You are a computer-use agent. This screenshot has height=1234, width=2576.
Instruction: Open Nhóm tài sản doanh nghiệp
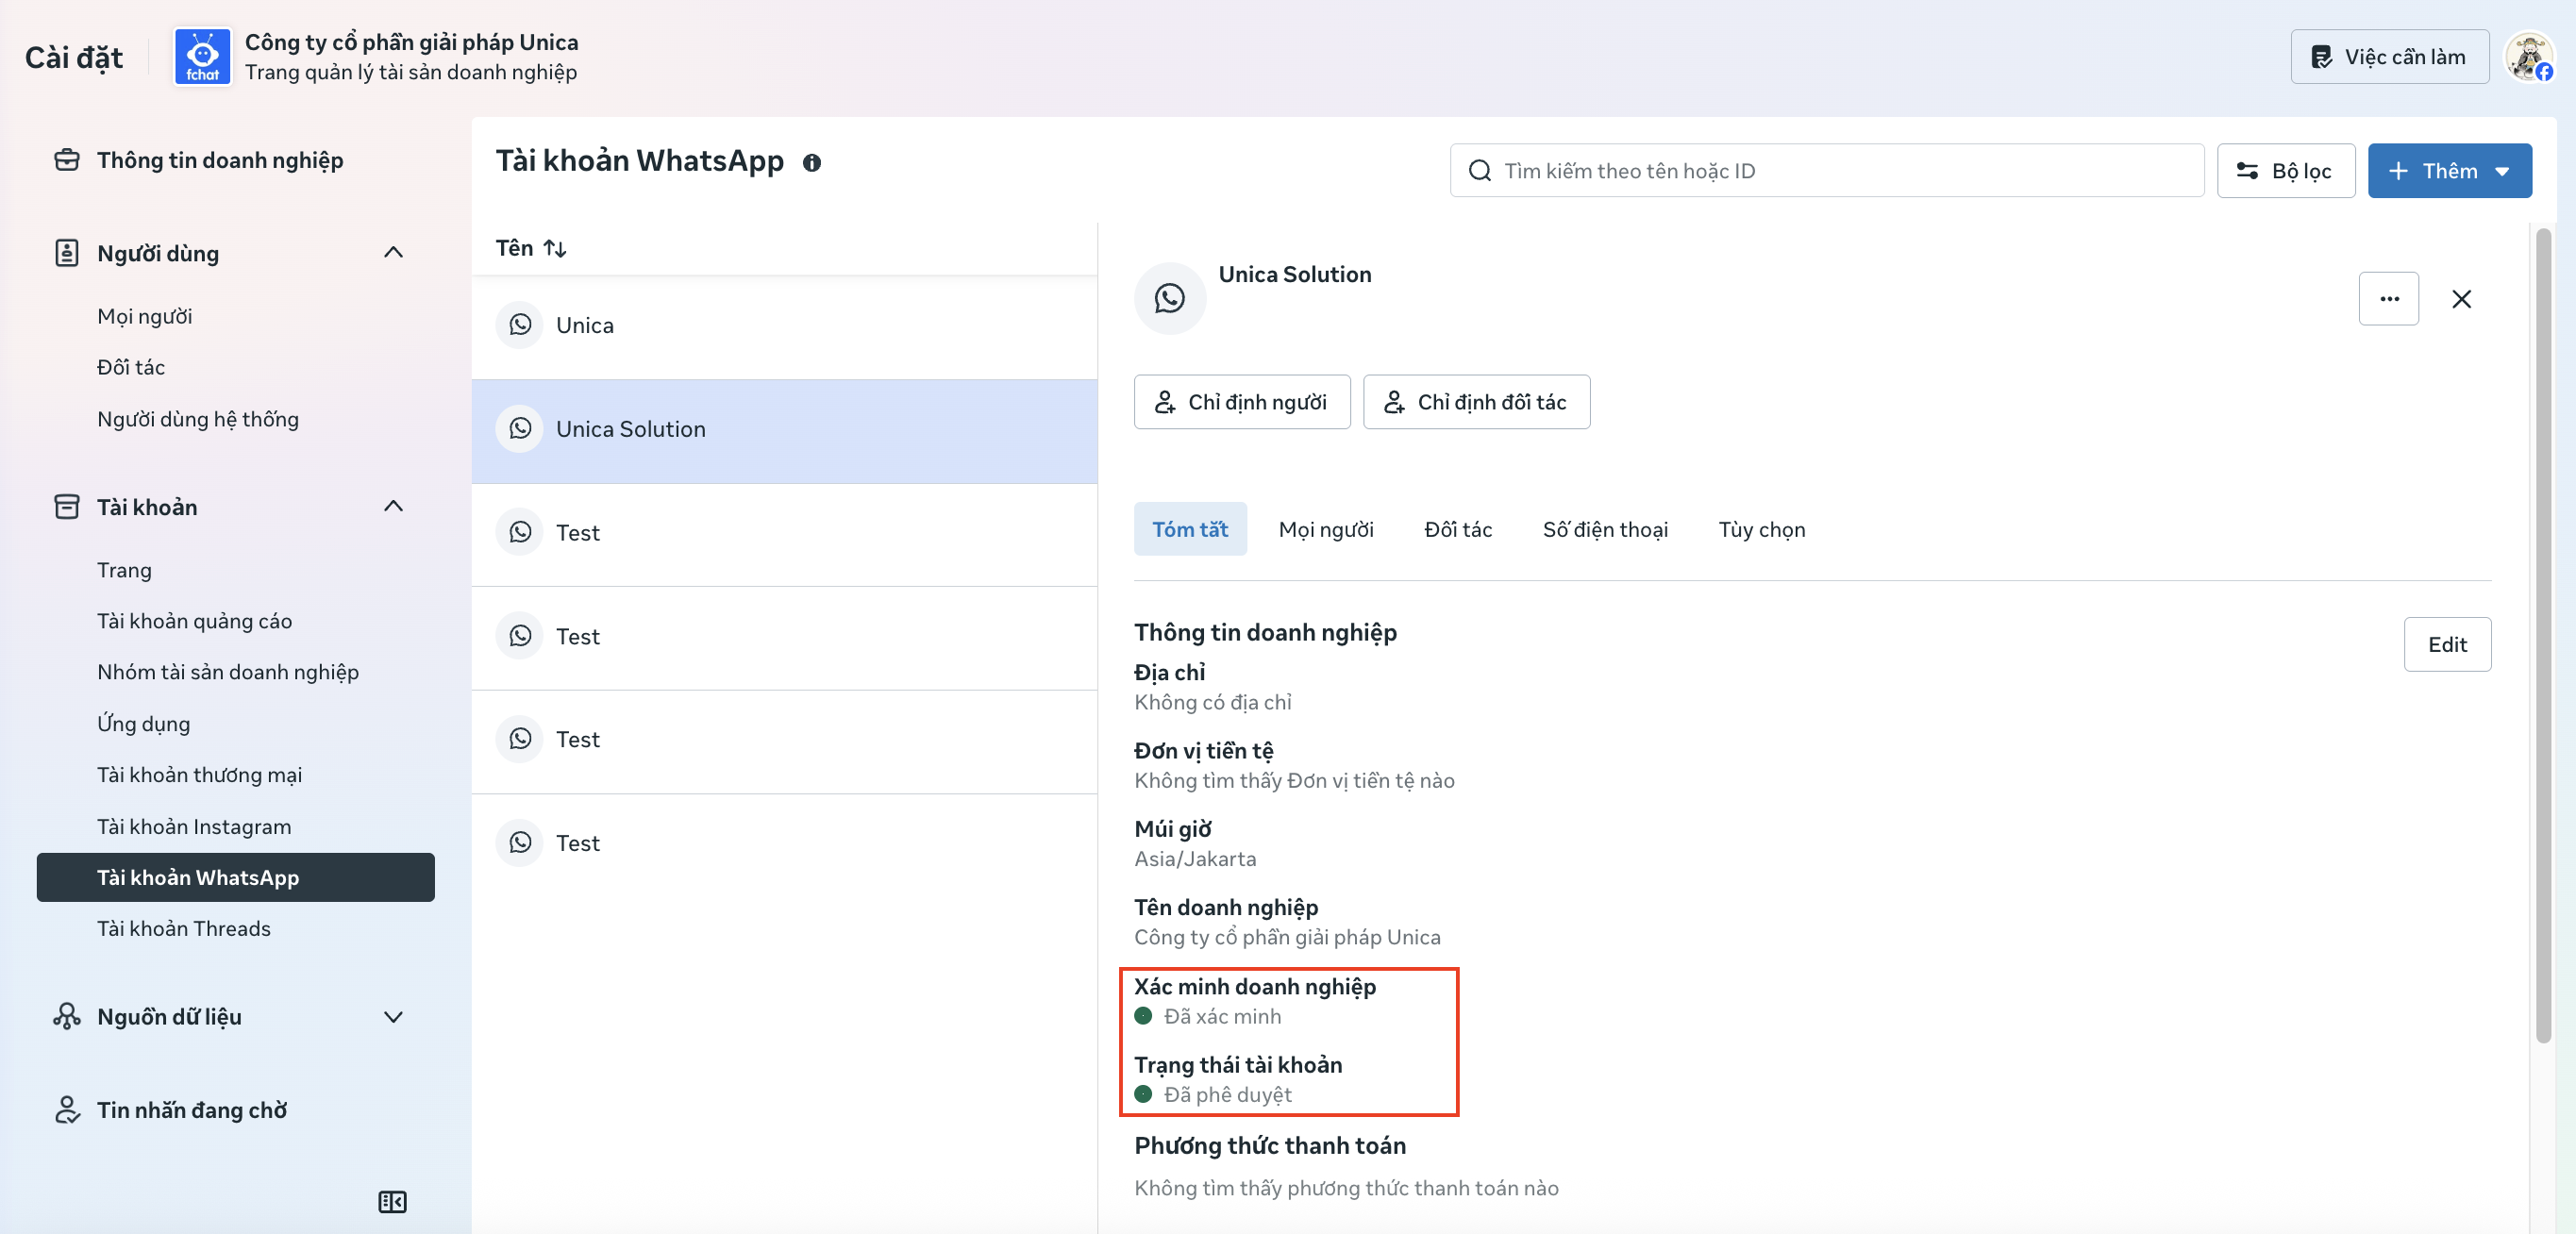pos(228,672)
